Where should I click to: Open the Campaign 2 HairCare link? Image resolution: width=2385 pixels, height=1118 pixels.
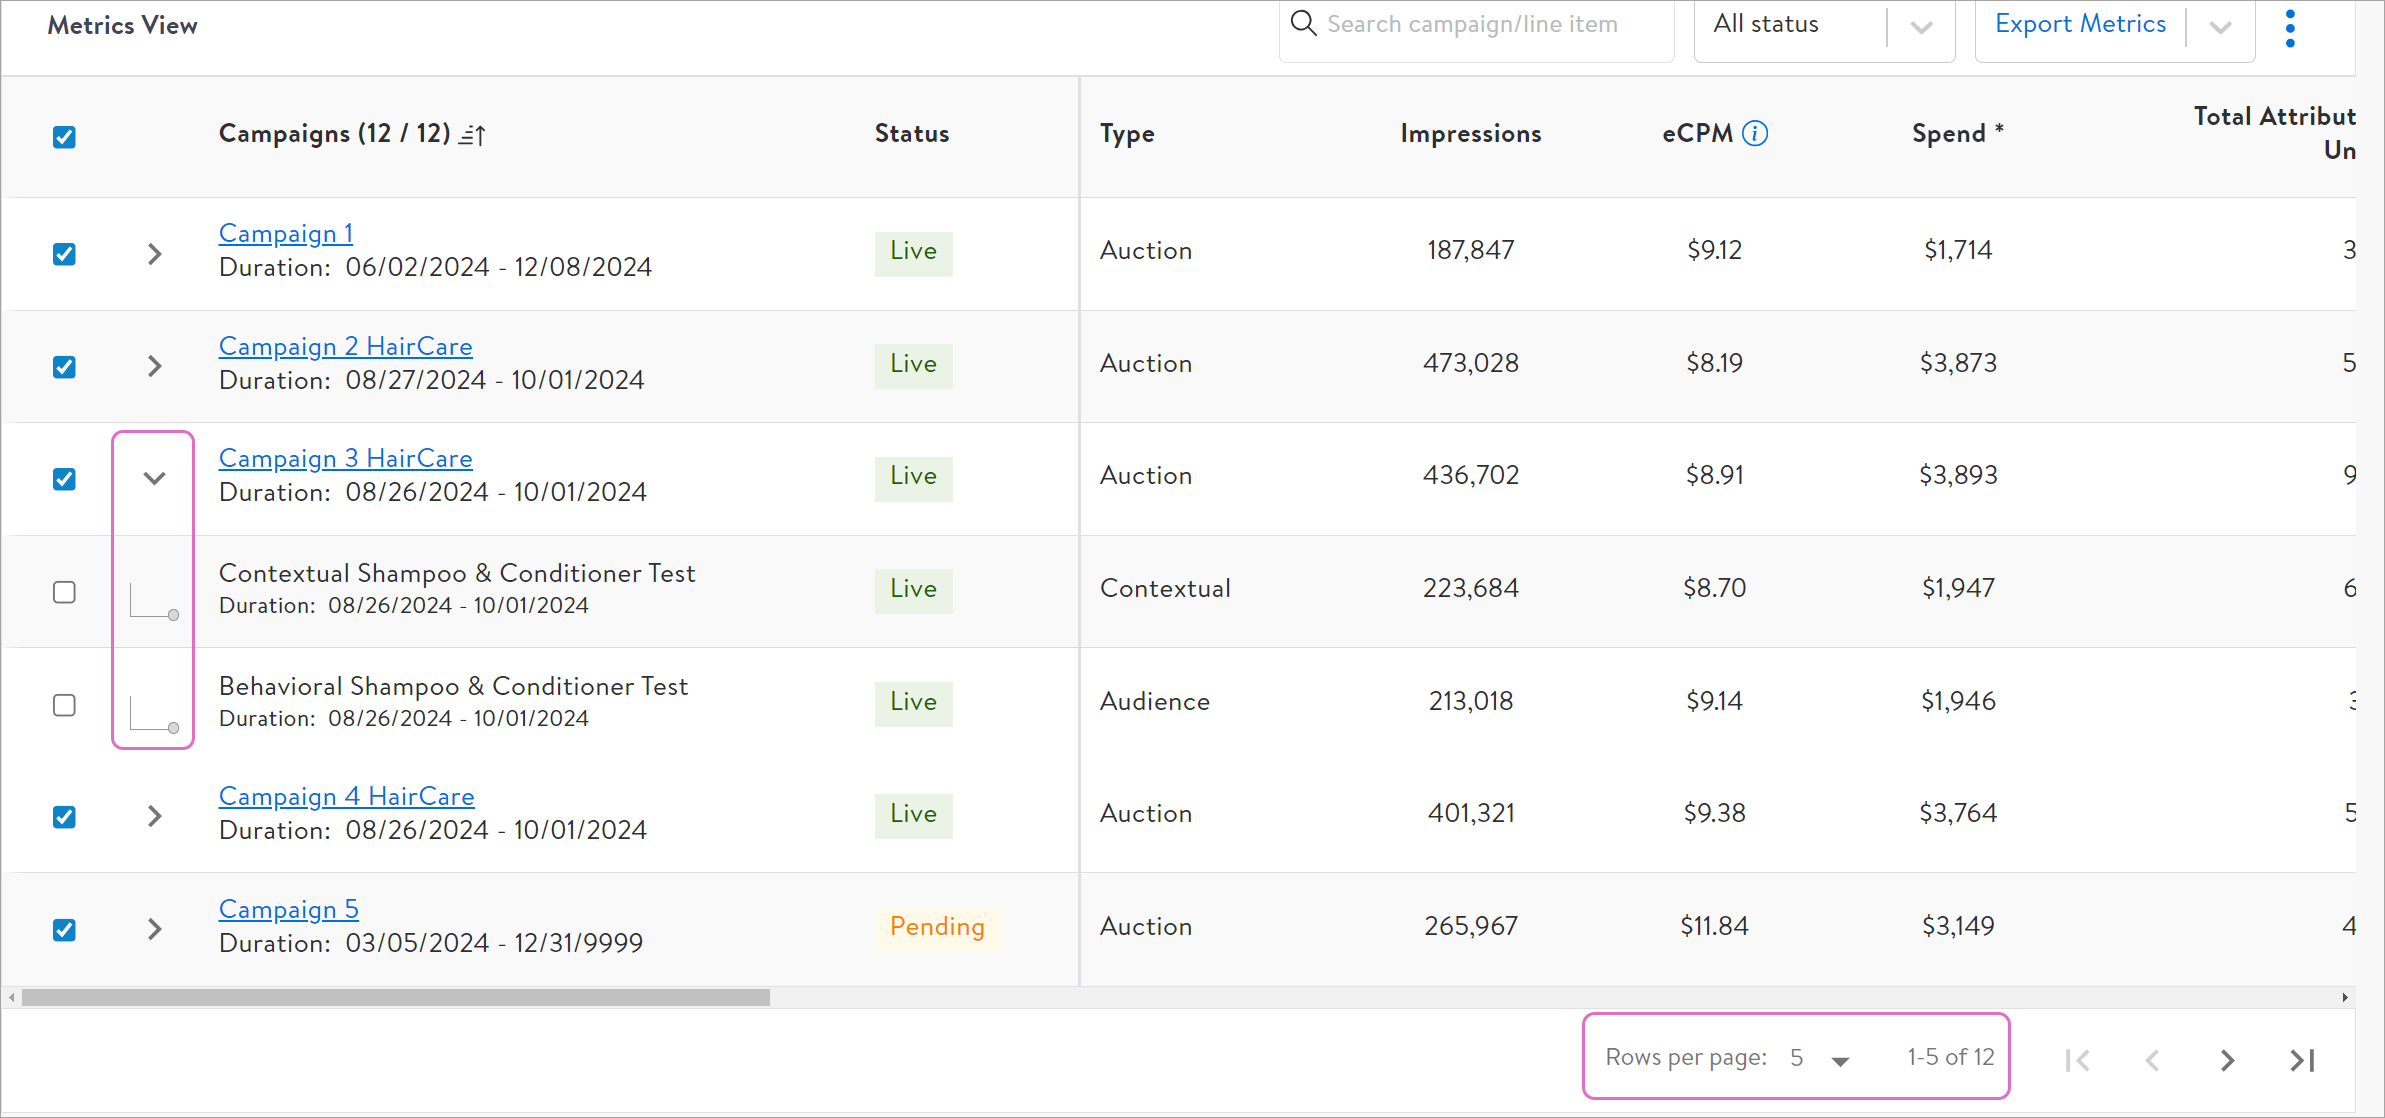(x=345, y=346)
